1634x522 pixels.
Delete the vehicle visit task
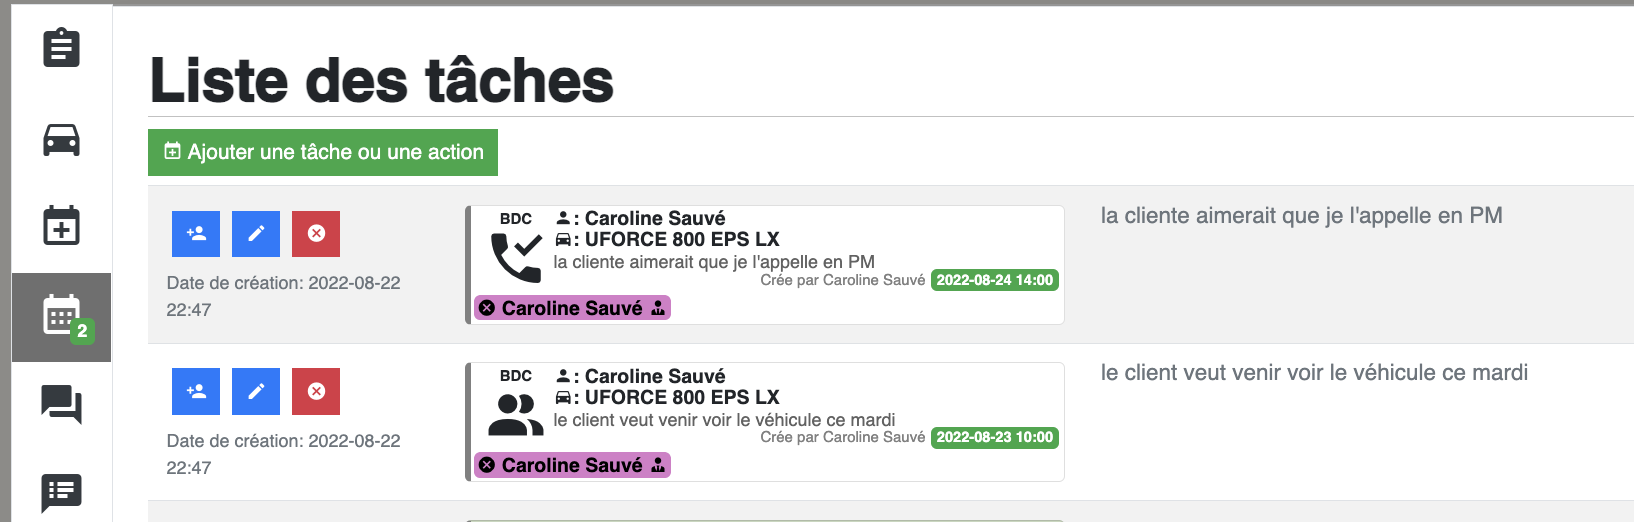[316, 391]
